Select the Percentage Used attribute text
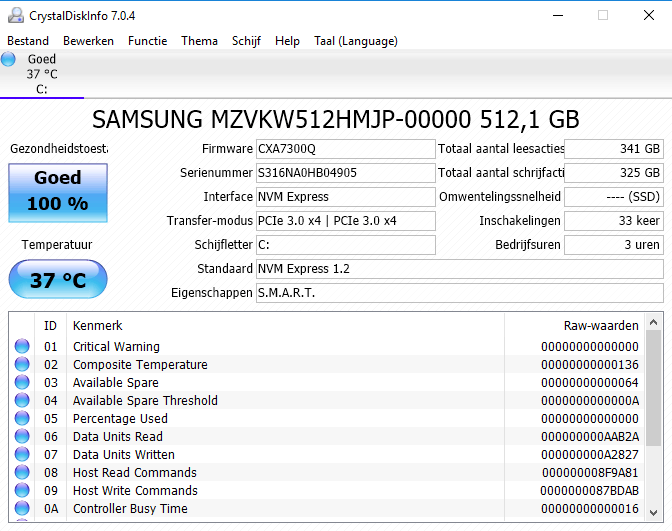Viewport: 672px width, 531px height. point(120,418)
